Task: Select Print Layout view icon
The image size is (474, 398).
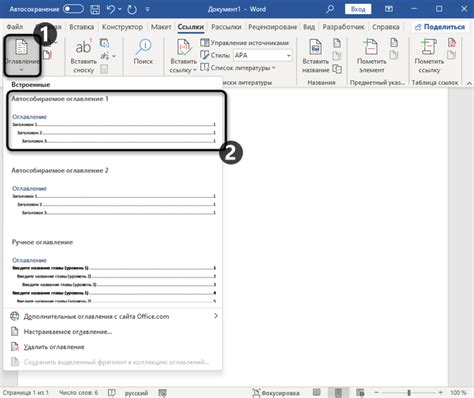Action: click(338, 393)
